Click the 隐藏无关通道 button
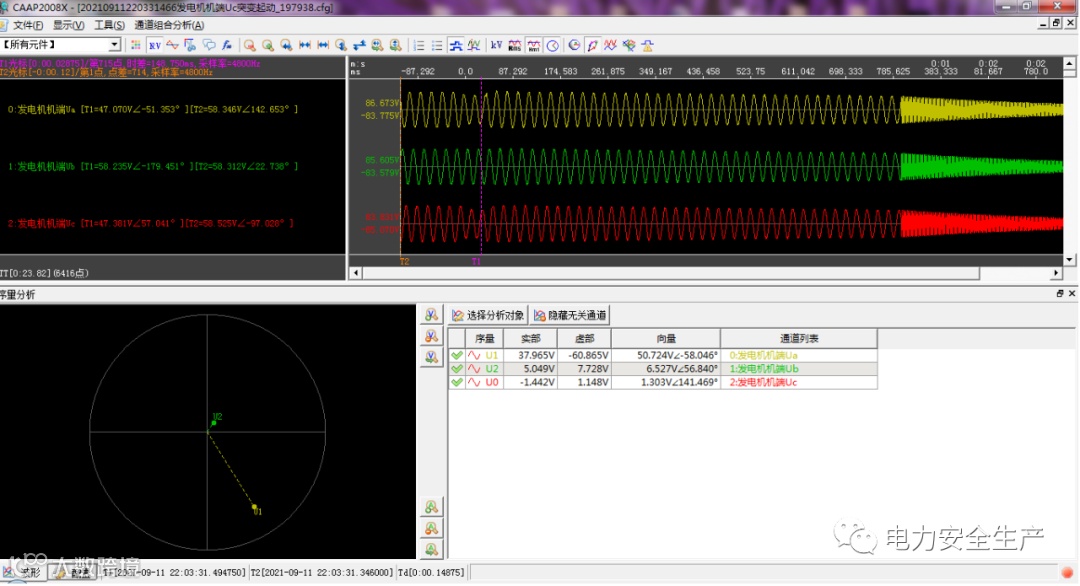 pos(570,315)
